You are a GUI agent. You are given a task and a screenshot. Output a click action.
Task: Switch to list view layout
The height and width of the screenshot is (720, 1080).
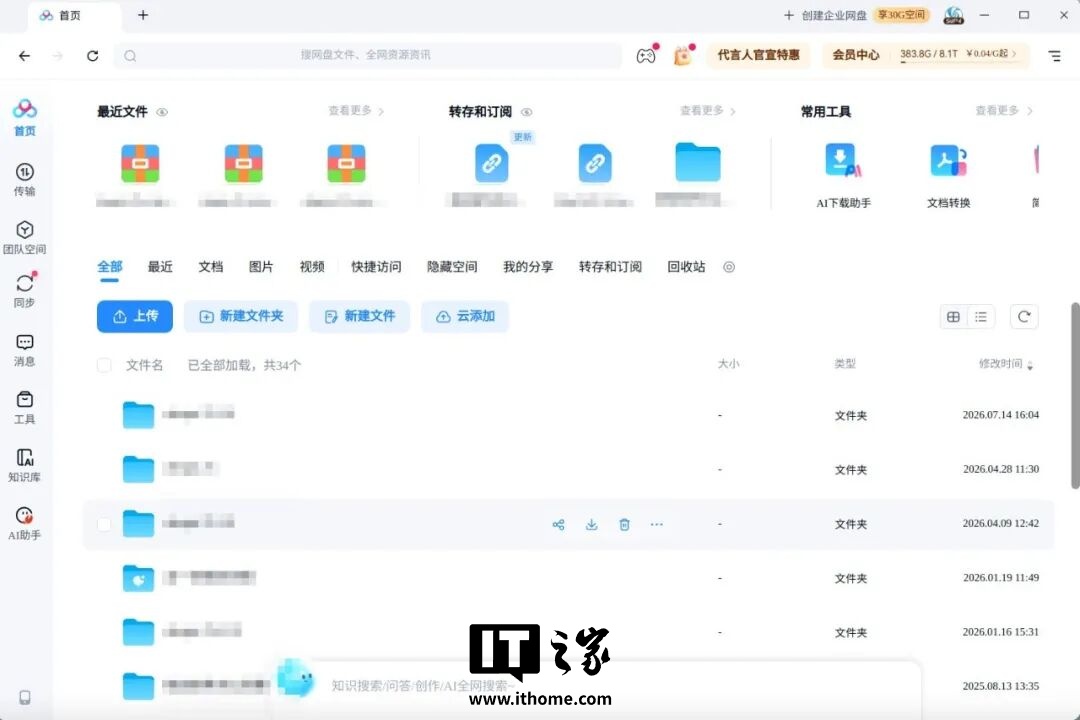click(981, 317)
